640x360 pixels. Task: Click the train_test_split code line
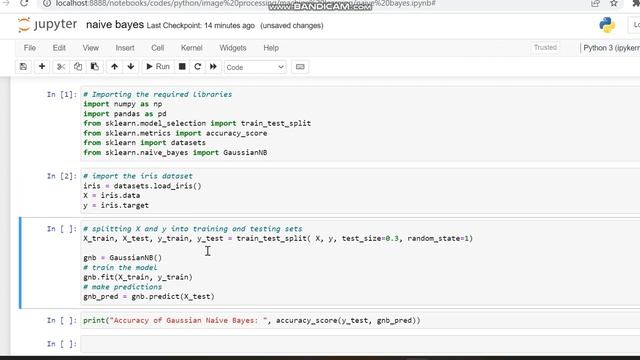pyautogui.click(x=278, y=238)
